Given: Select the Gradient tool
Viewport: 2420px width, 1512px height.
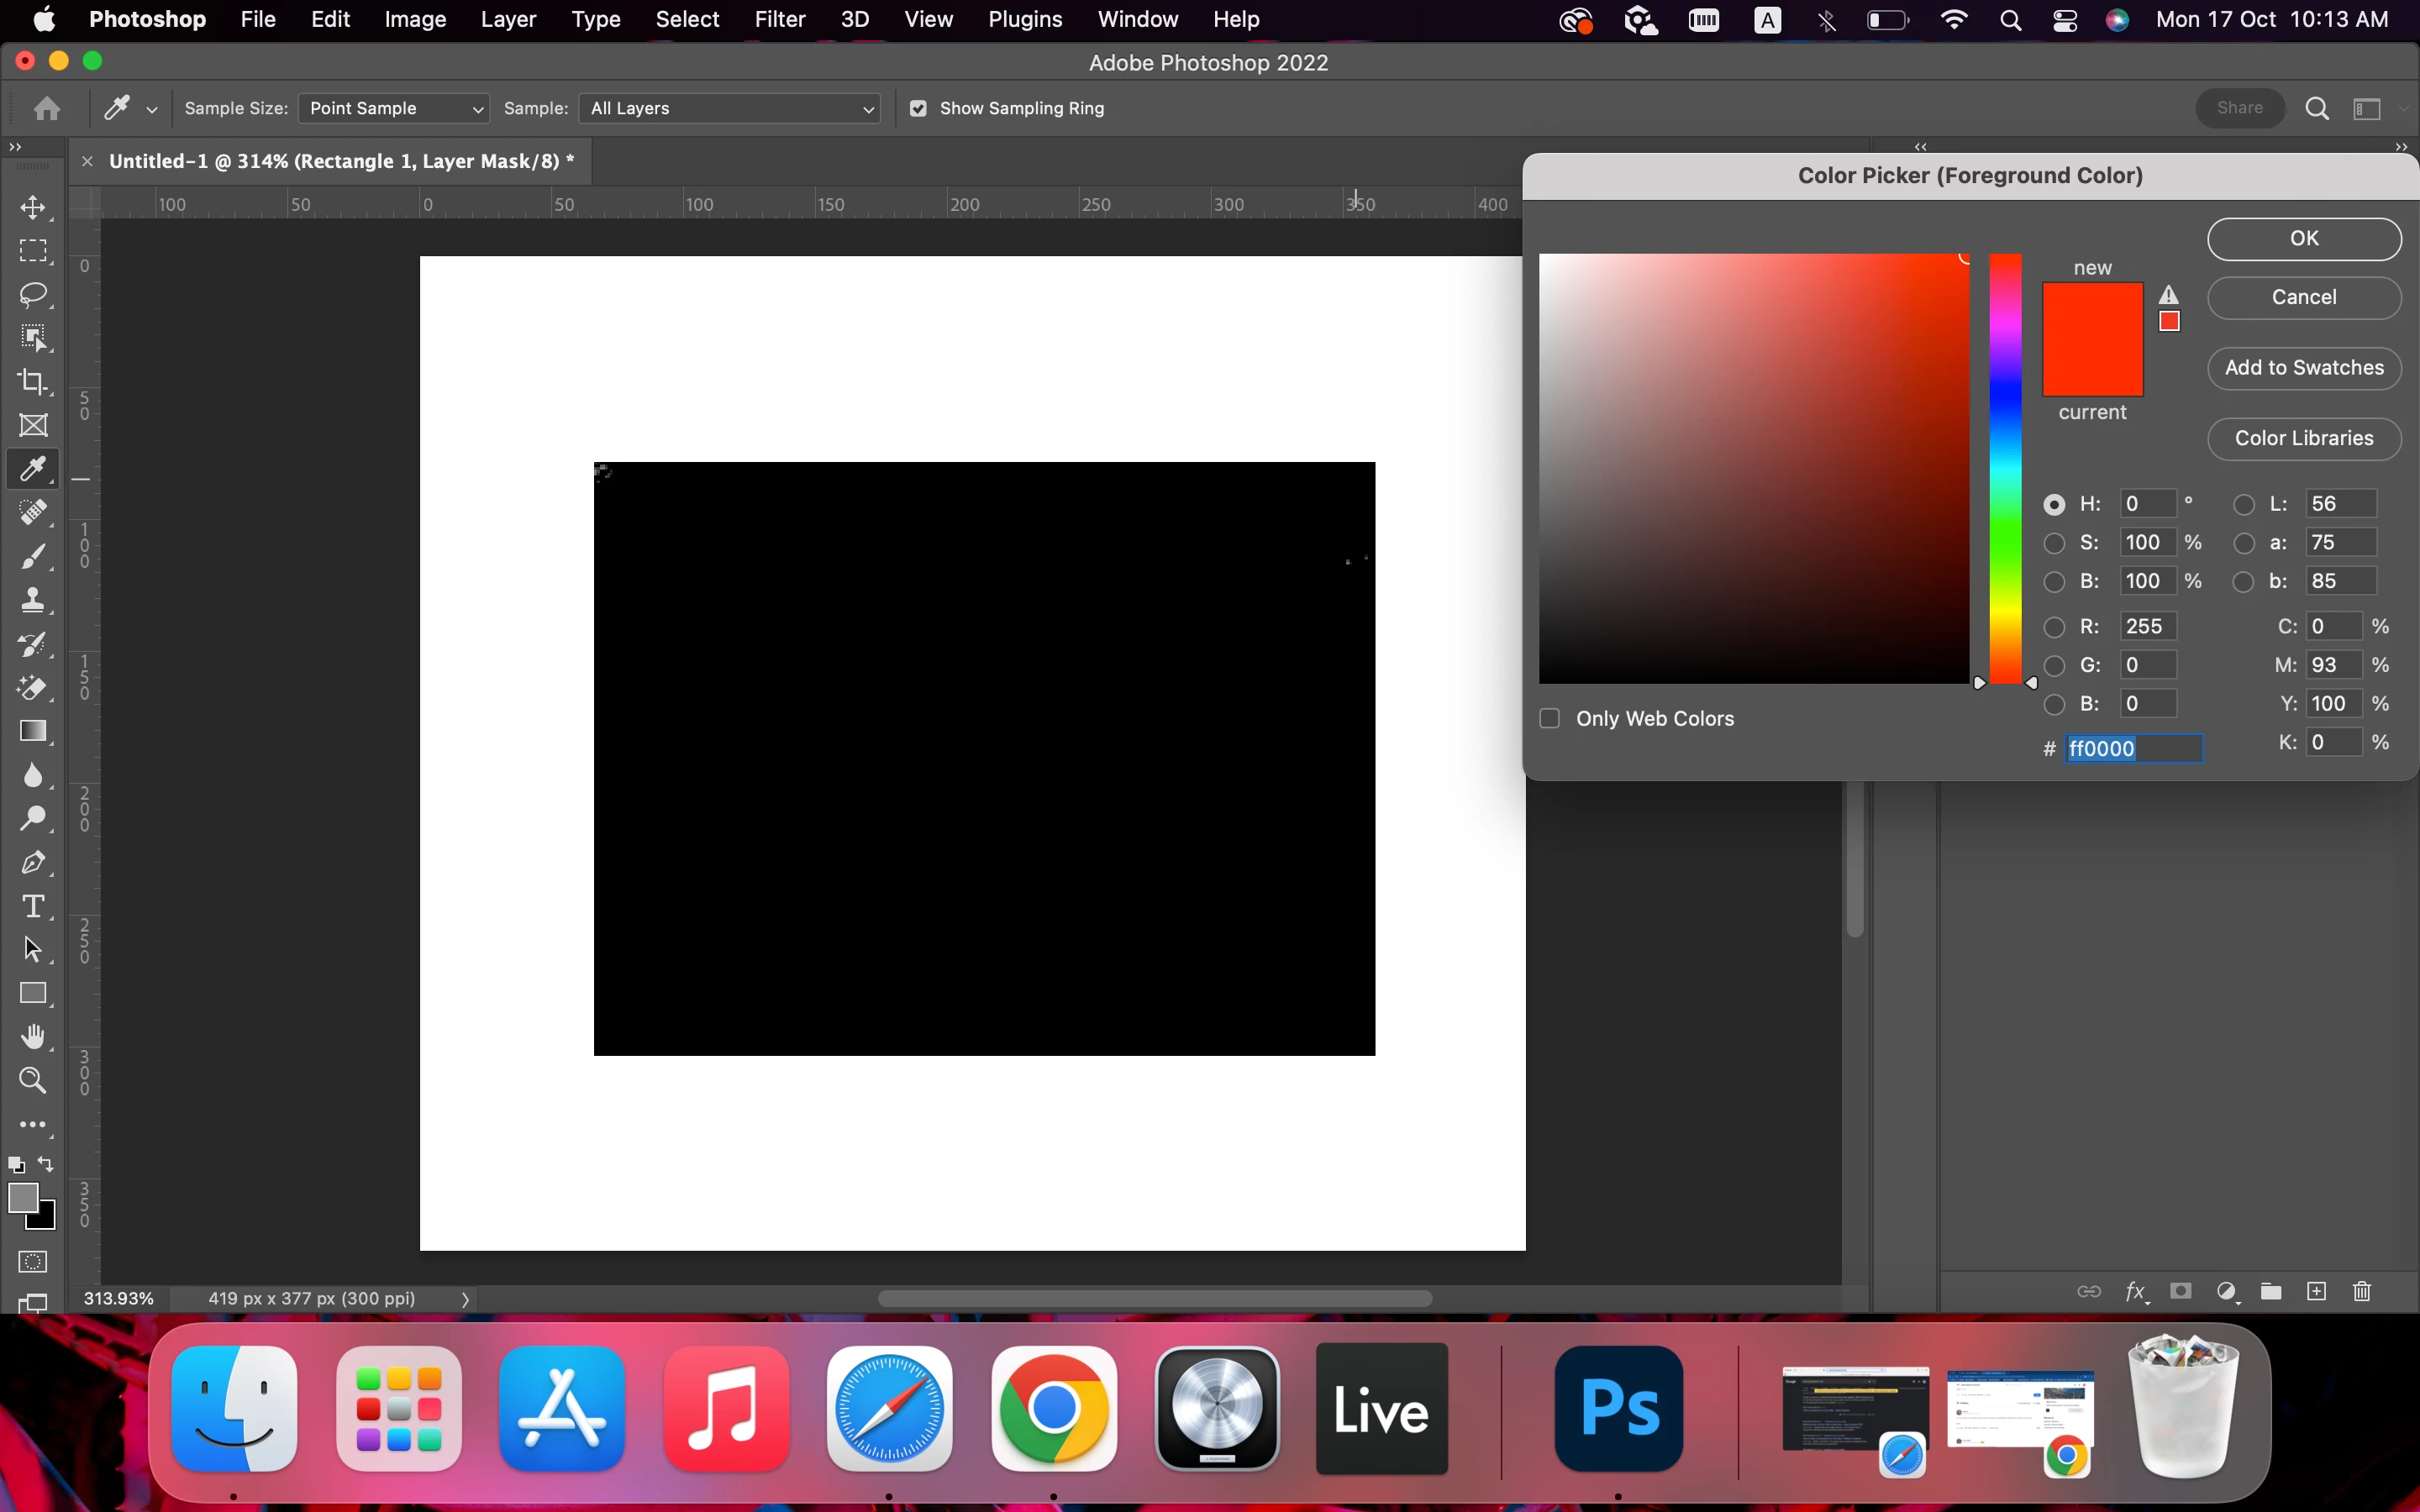Looking at the screenshot, I should [33, 731].
